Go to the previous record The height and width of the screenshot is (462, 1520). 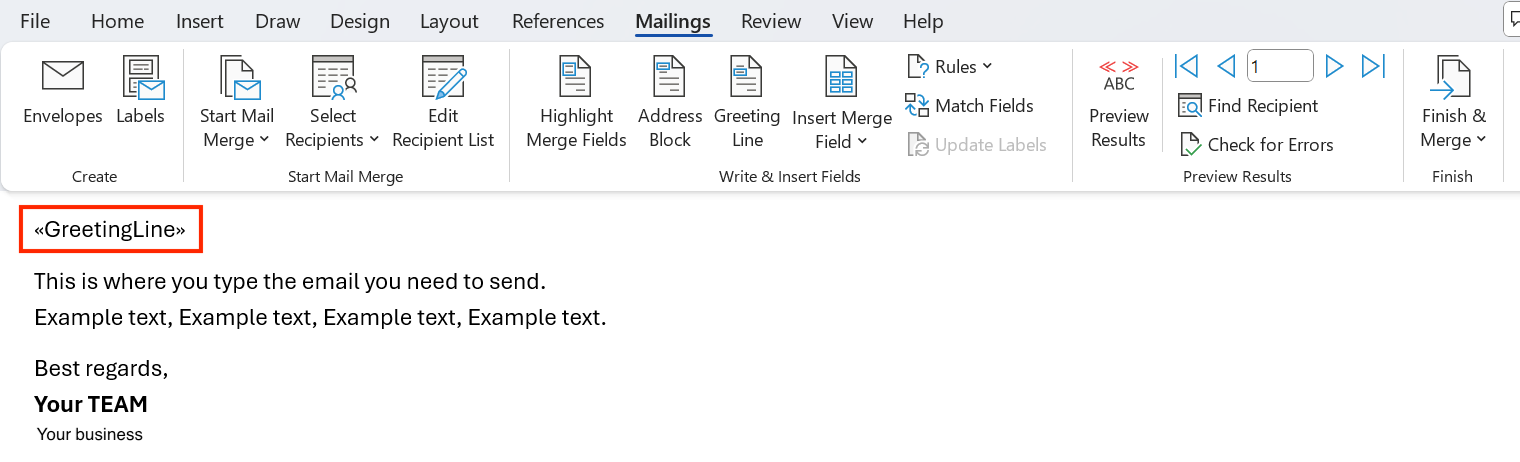point(1226,67)
